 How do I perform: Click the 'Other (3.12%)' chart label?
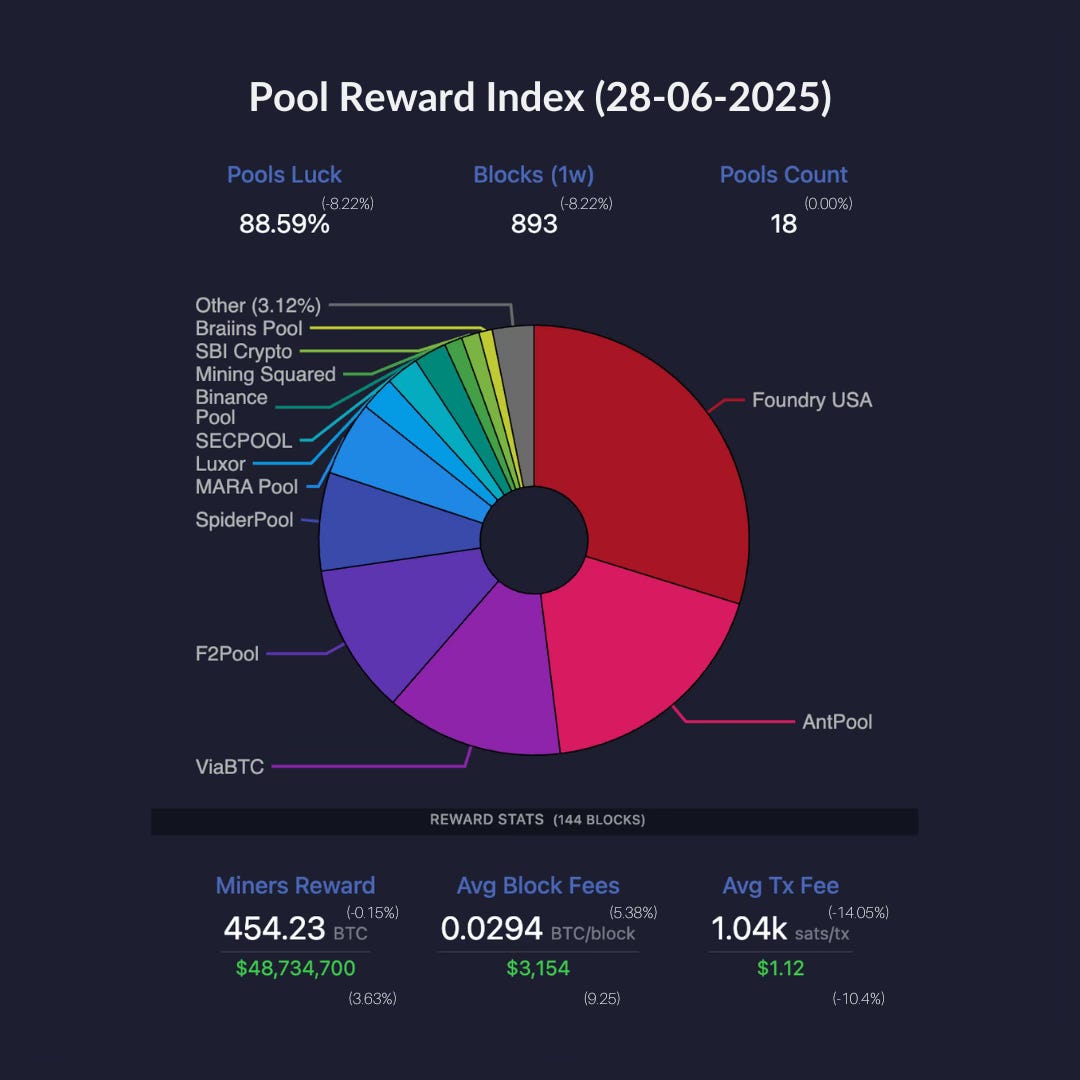(258, 305)
